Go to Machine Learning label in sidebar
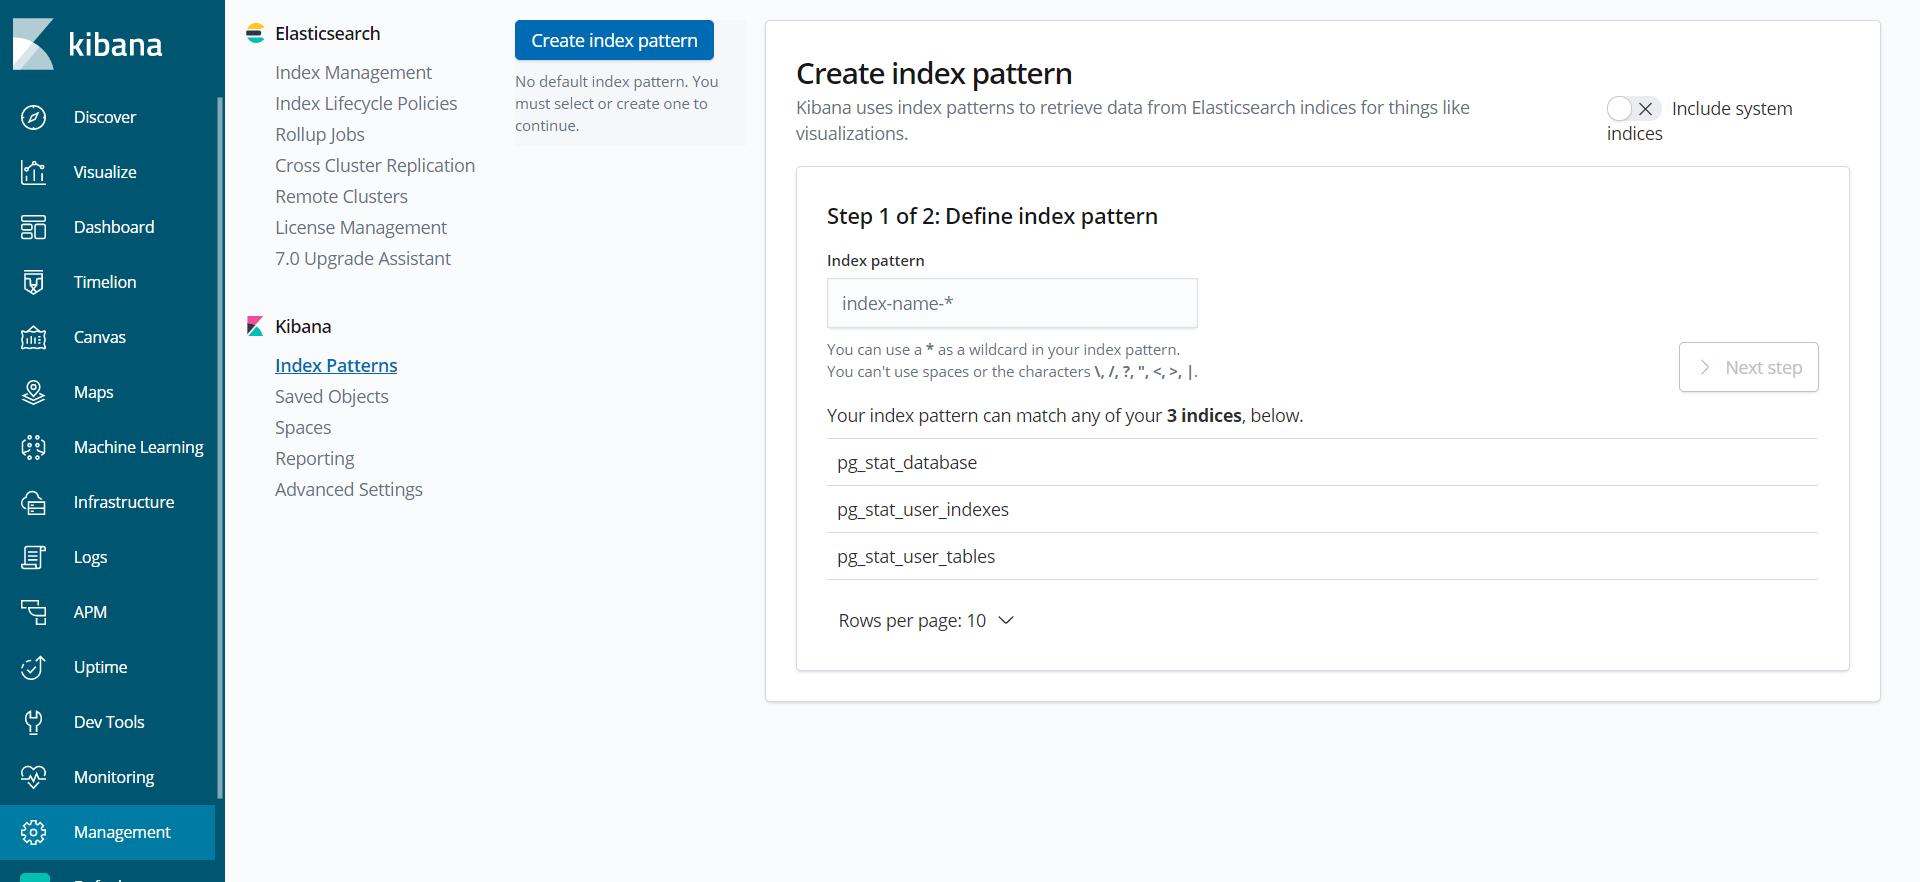This screenshot has height=882, width=1920. 139,447
